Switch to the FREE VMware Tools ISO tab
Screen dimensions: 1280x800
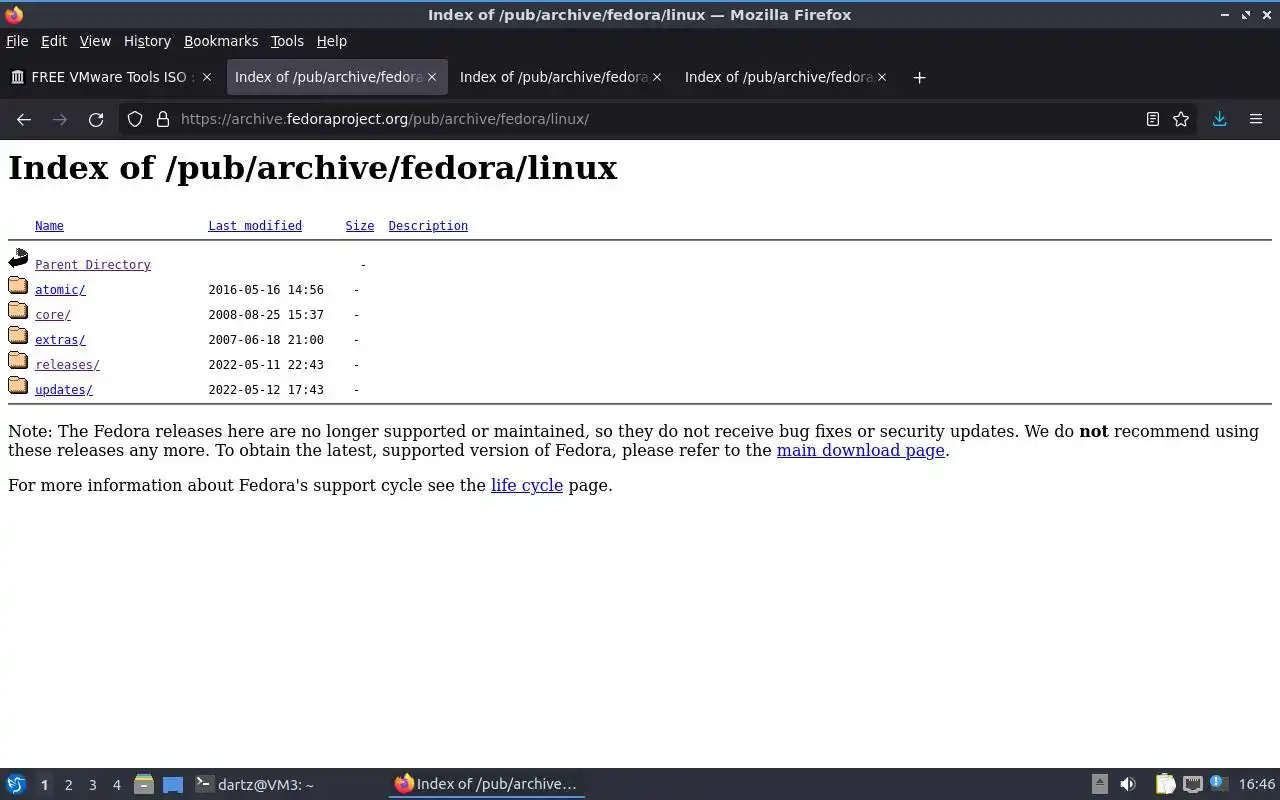pos(111,77)
